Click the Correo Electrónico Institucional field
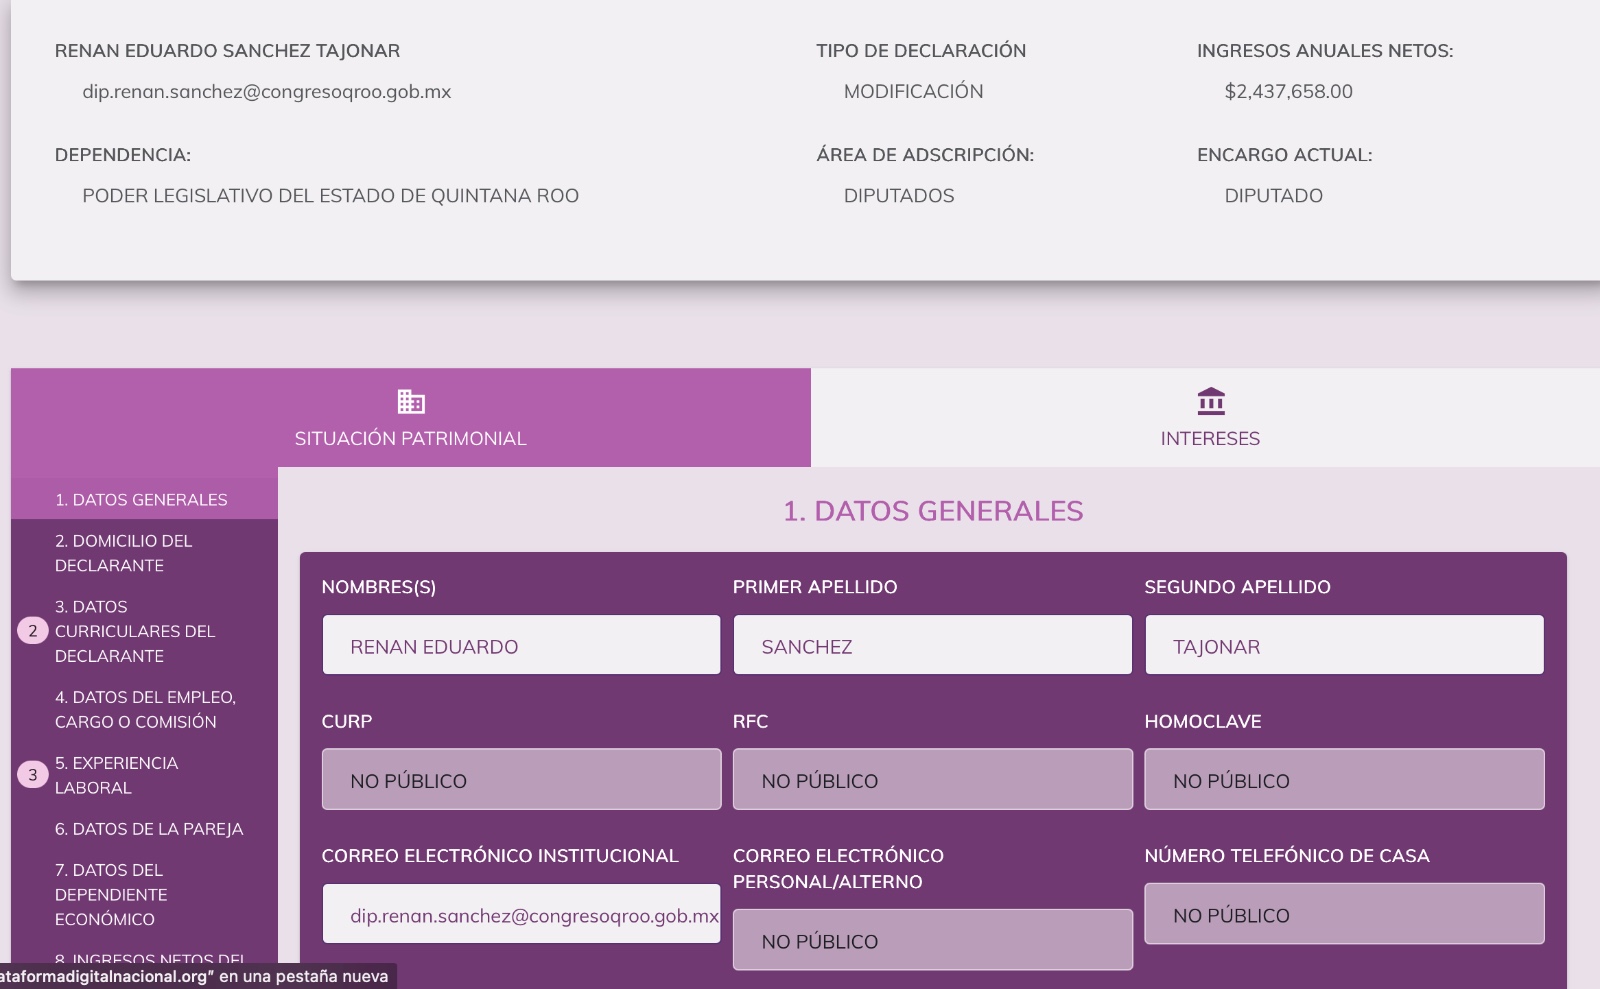This screenshot has width=1600, height=989. (x=520, y=914)
